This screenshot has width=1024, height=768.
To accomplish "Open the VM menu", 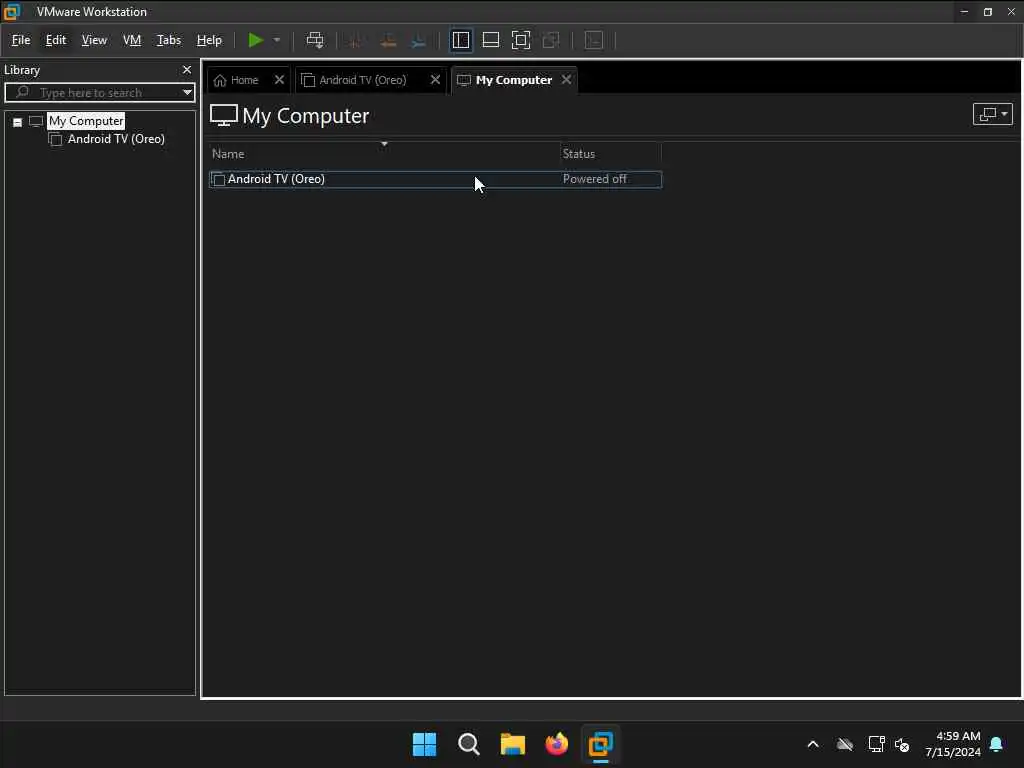I will (132, 40).
